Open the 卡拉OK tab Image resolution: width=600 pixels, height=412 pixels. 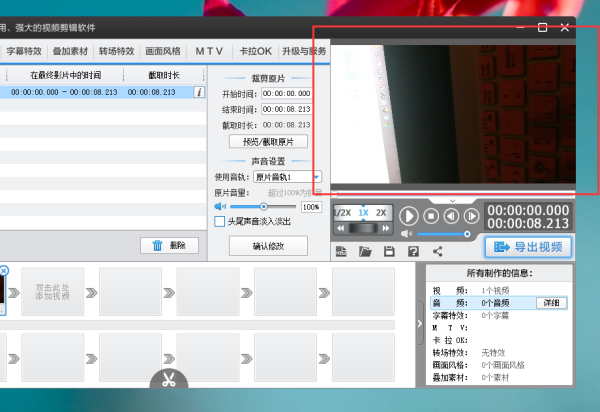tap(255, 50)
